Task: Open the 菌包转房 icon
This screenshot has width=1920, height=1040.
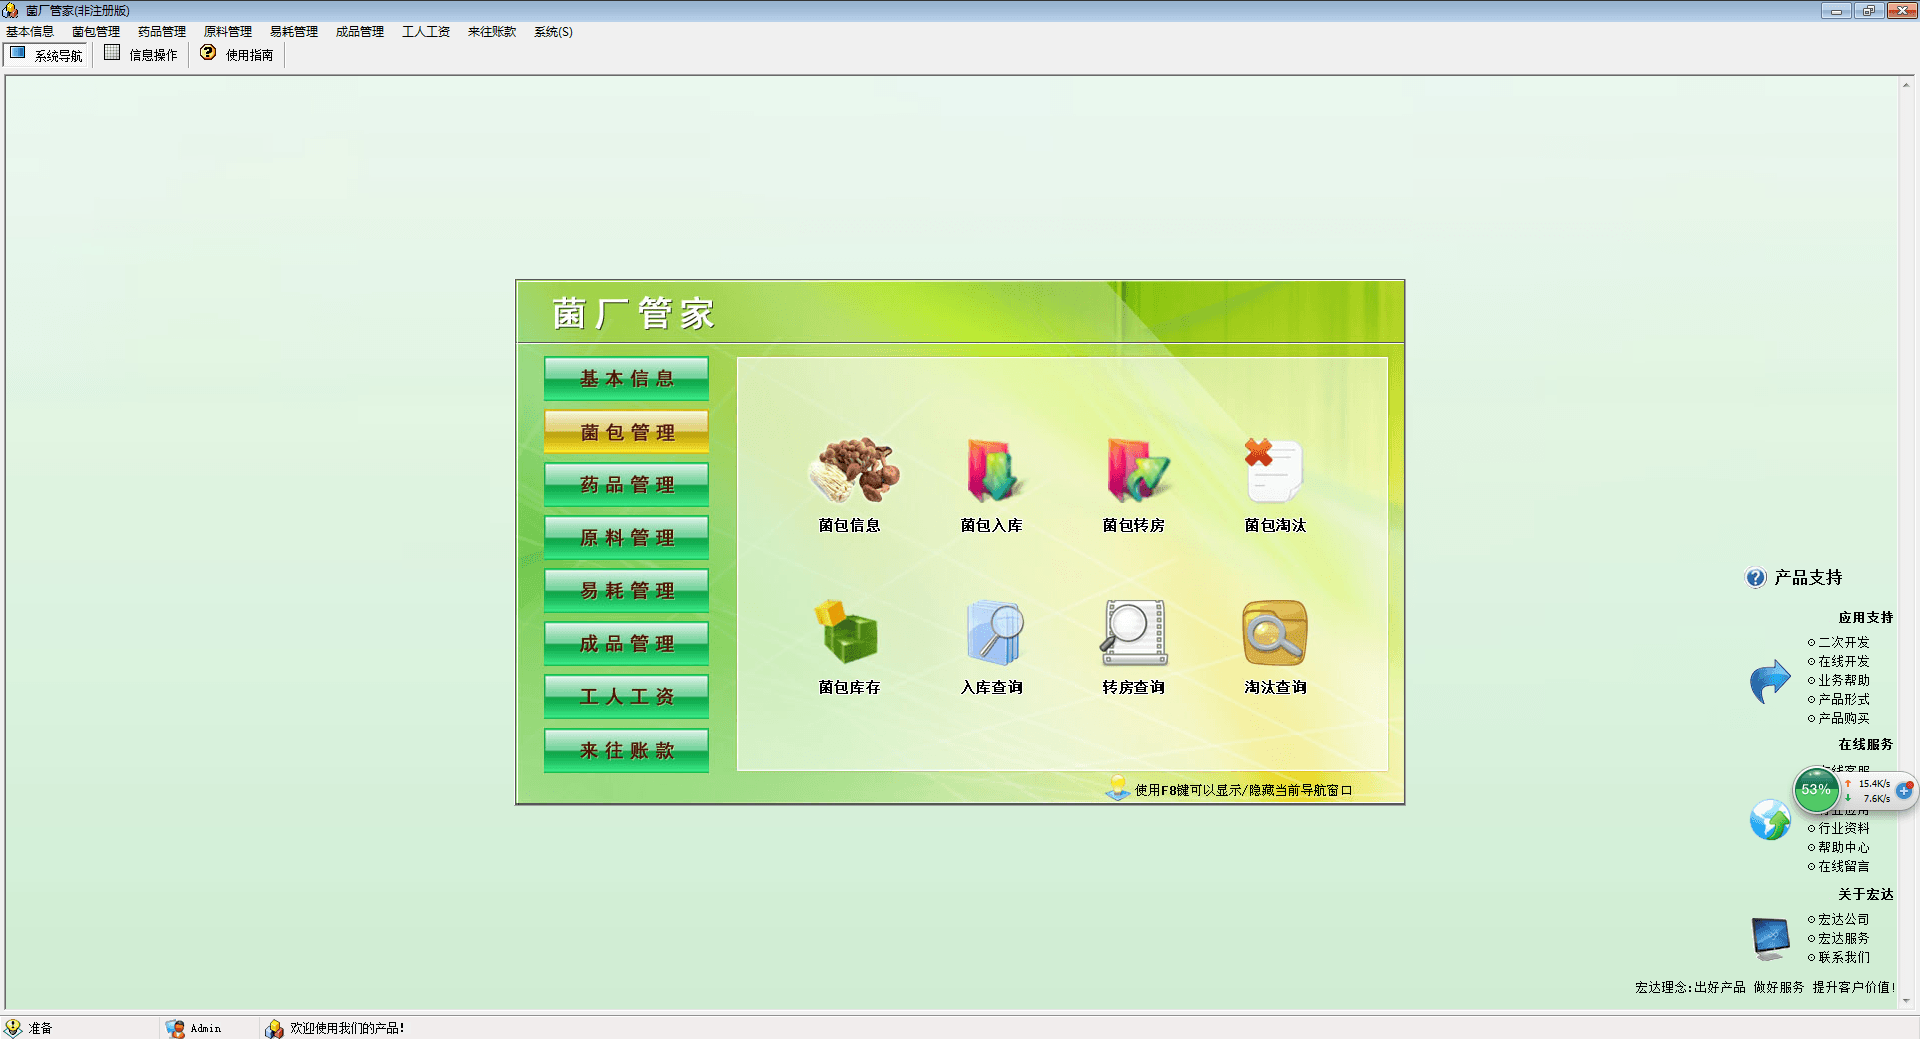Action: pyautogui.click(x=1136, y=470)
